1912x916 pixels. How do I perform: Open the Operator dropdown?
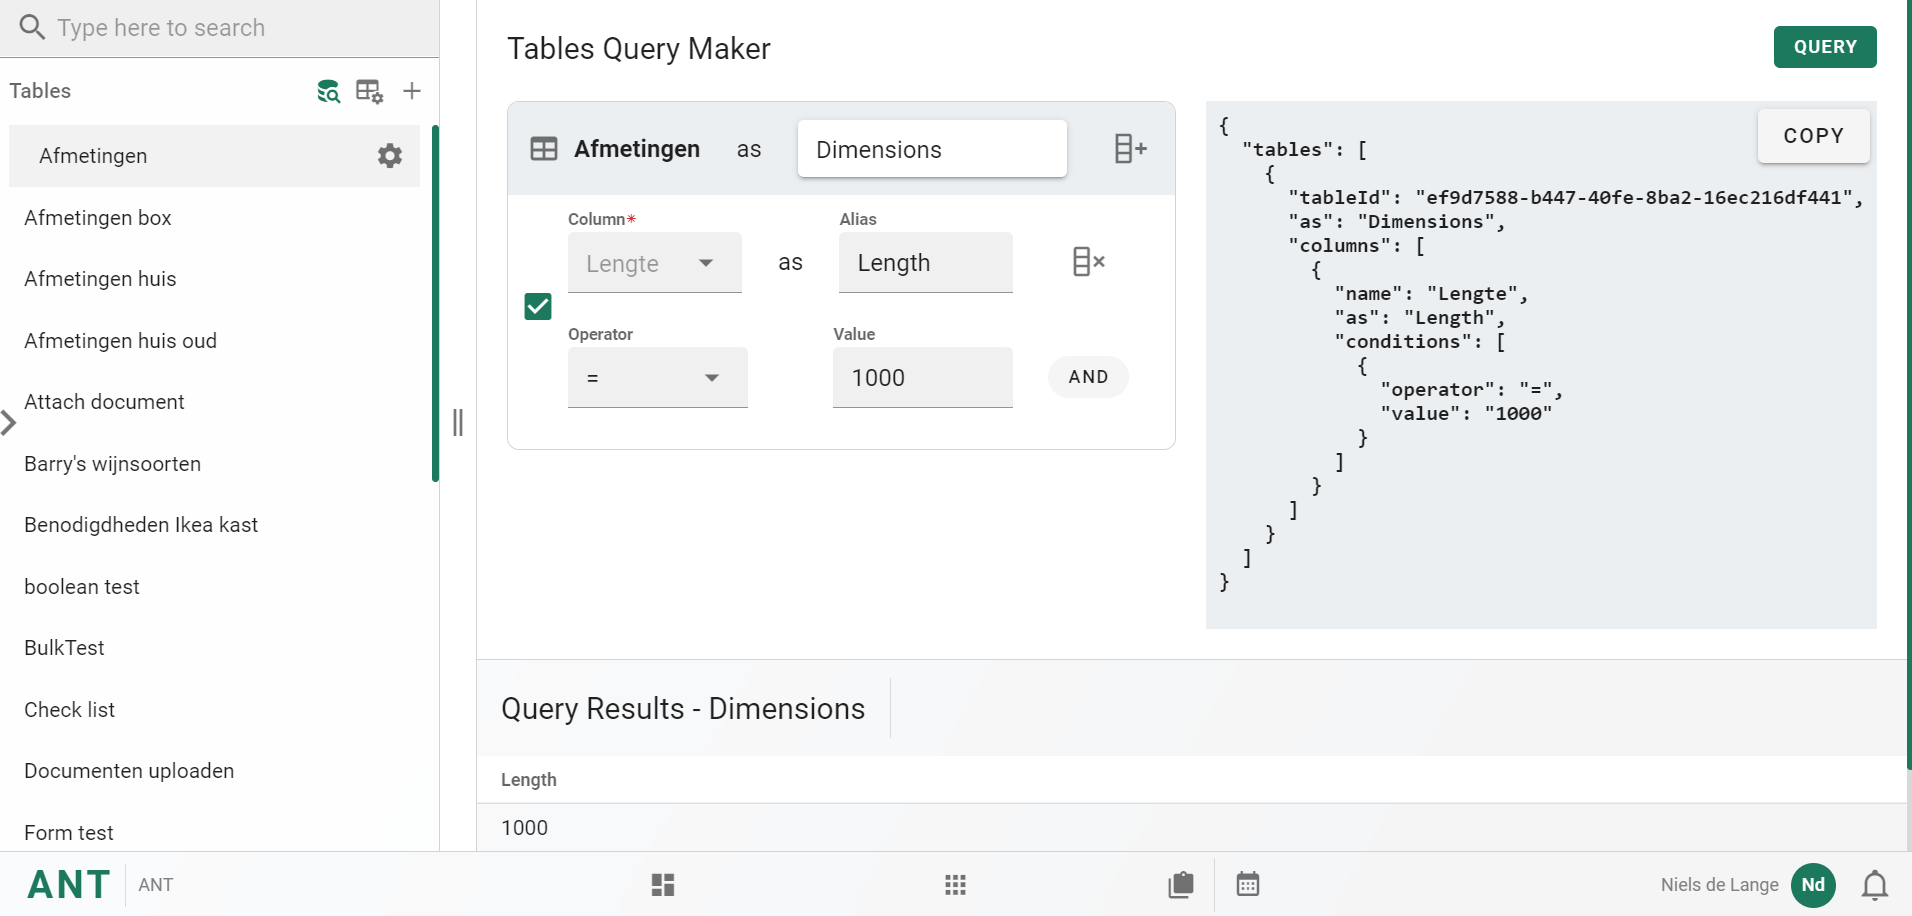click(x=657, y=378)
